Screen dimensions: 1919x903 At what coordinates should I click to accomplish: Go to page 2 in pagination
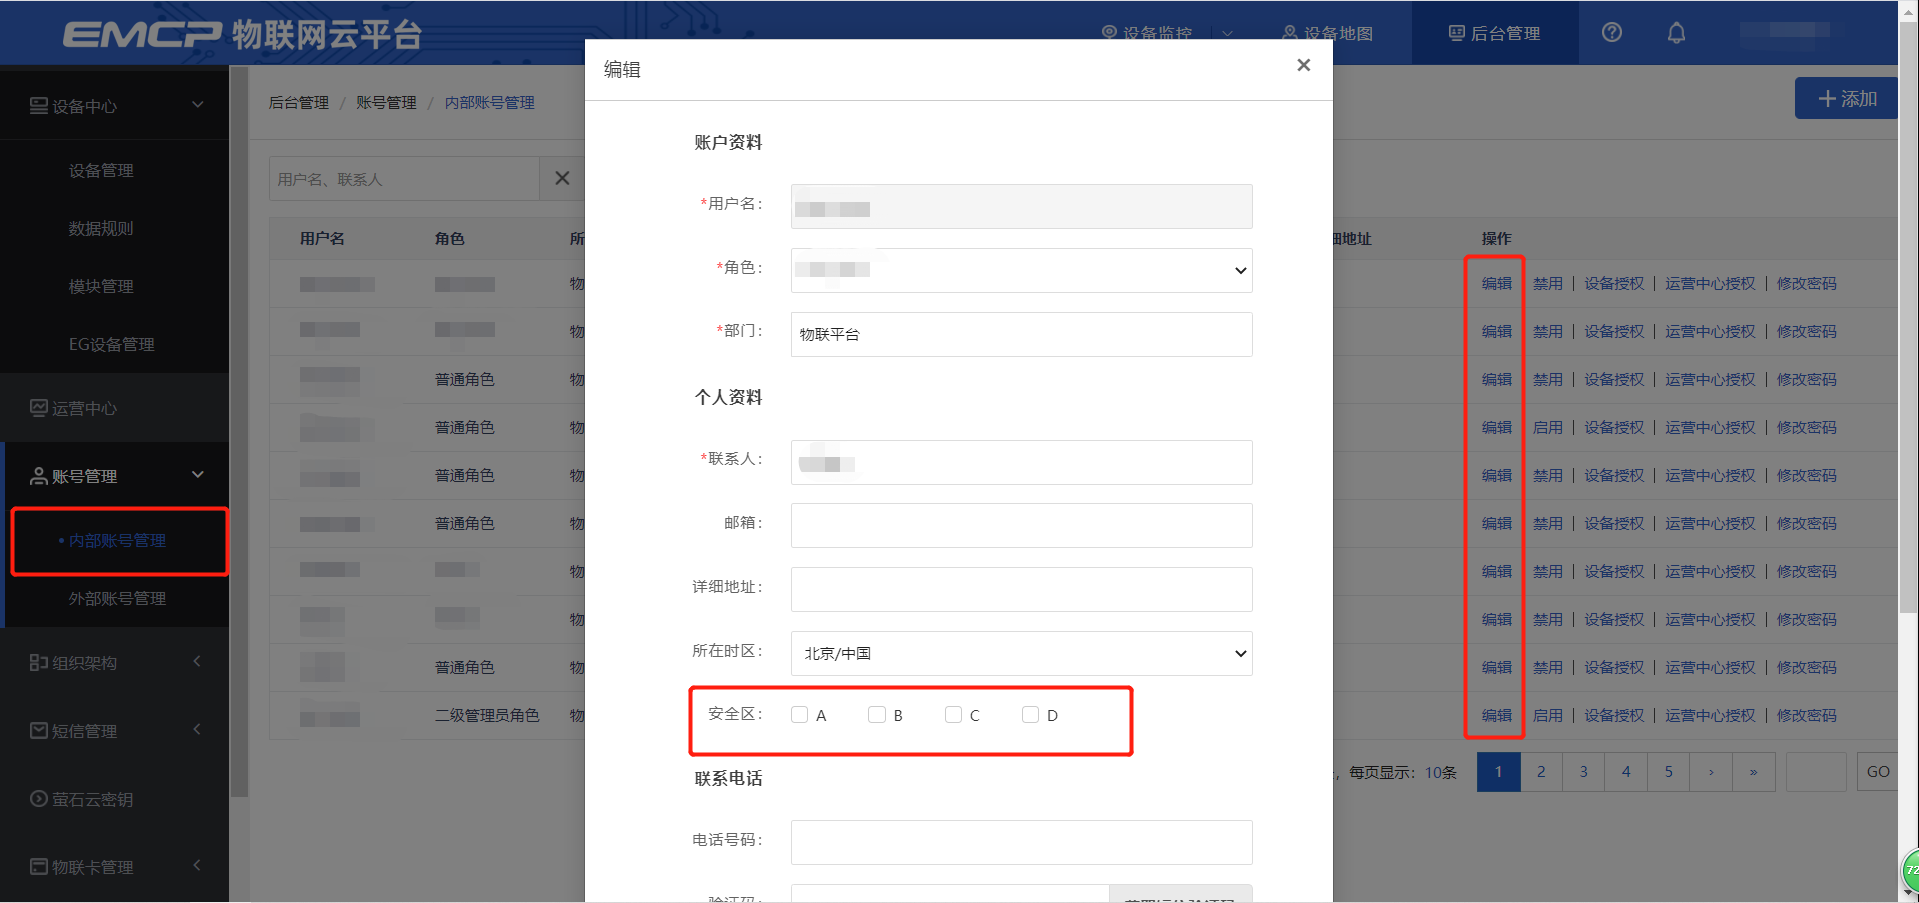click(x=1541, y=771)
